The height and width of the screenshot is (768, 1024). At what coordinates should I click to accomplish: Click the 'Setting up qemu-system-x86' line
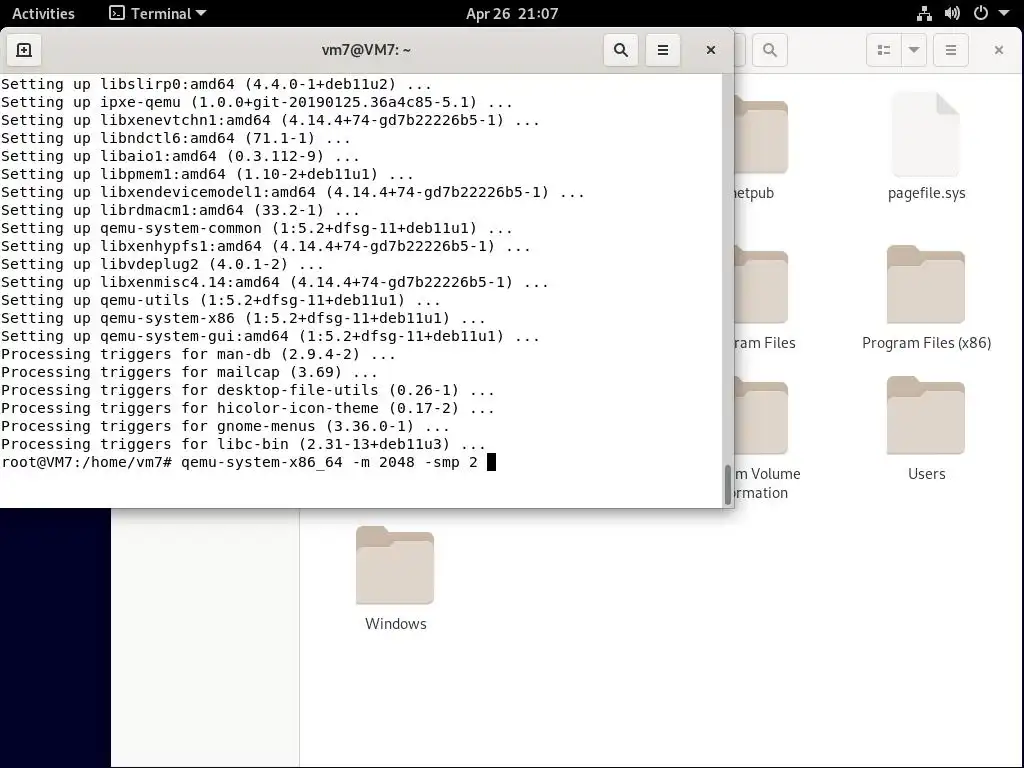tap(244, 318)
